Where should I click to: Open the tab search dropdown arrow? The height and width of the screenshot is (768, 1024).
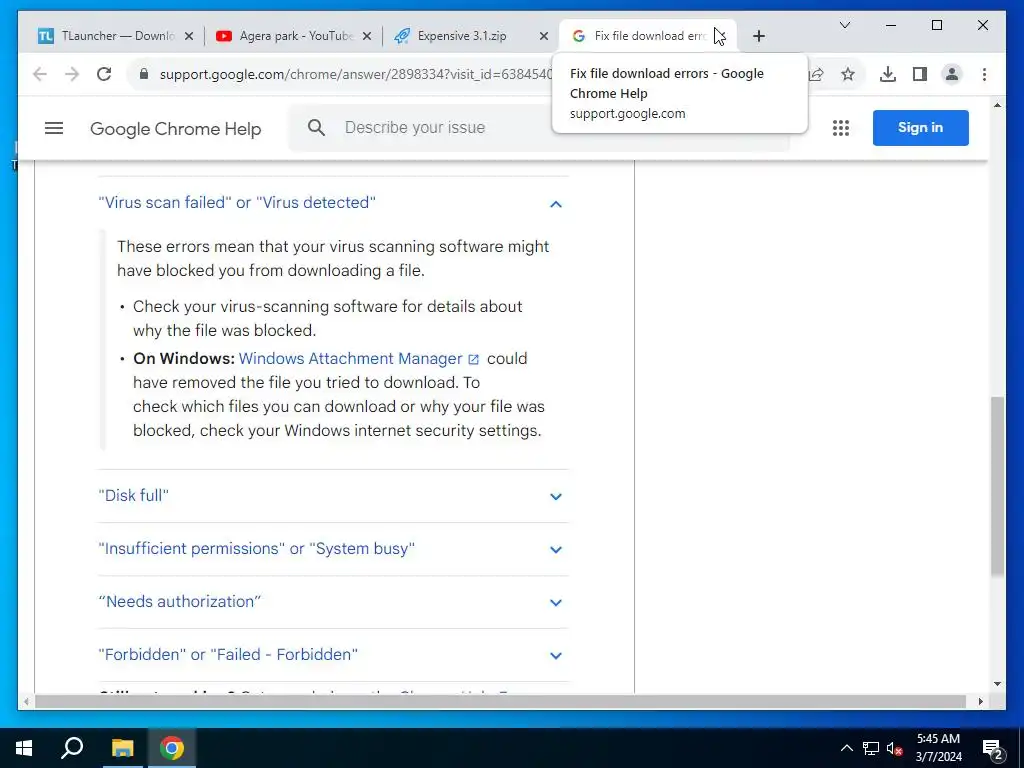tap(844, 25)
